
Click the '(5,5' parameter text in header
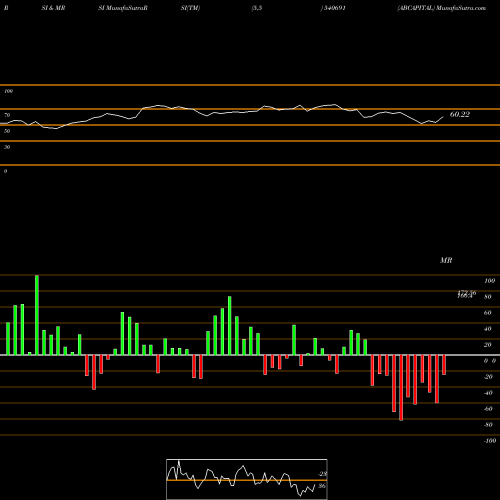pyautogui.click(x=257, y=8)
